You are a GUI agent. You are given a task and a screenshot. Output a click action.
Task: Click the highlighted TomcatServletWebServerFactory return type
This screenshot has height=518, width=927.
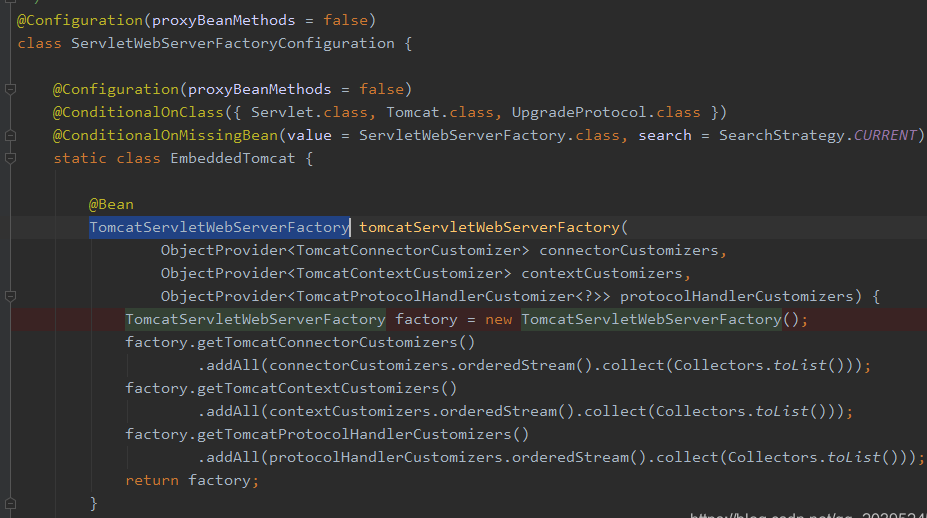click(x=219, y=228)
